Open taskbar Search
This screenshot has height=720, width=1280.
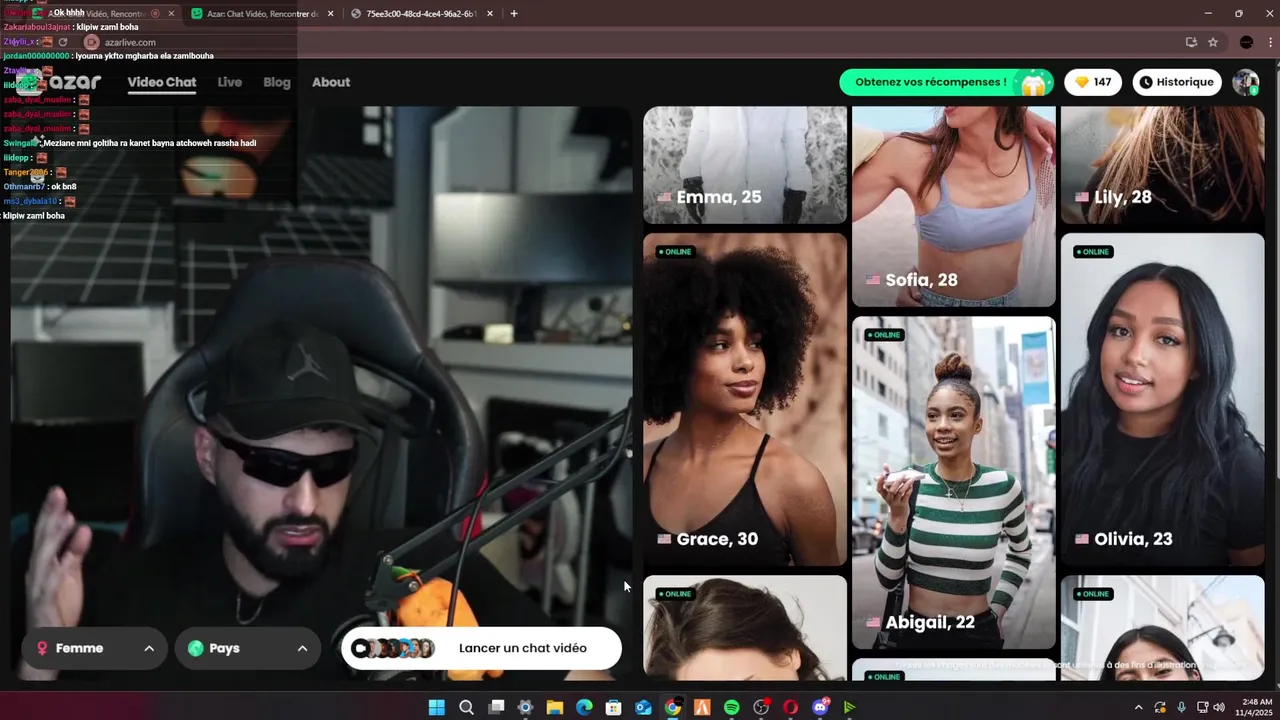pos(466,707)
